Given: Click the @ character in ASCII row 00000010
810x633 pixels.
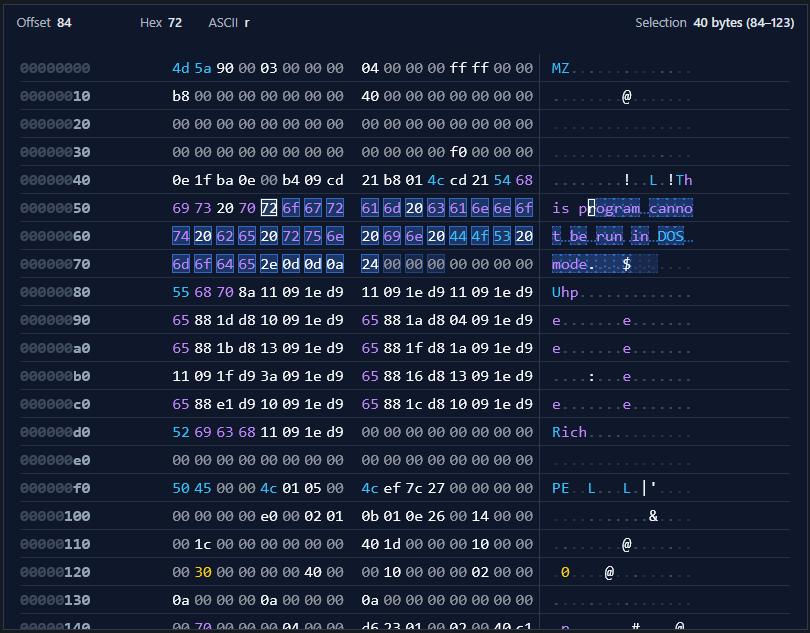Looking at the screenshot, I should click(627, 96).
